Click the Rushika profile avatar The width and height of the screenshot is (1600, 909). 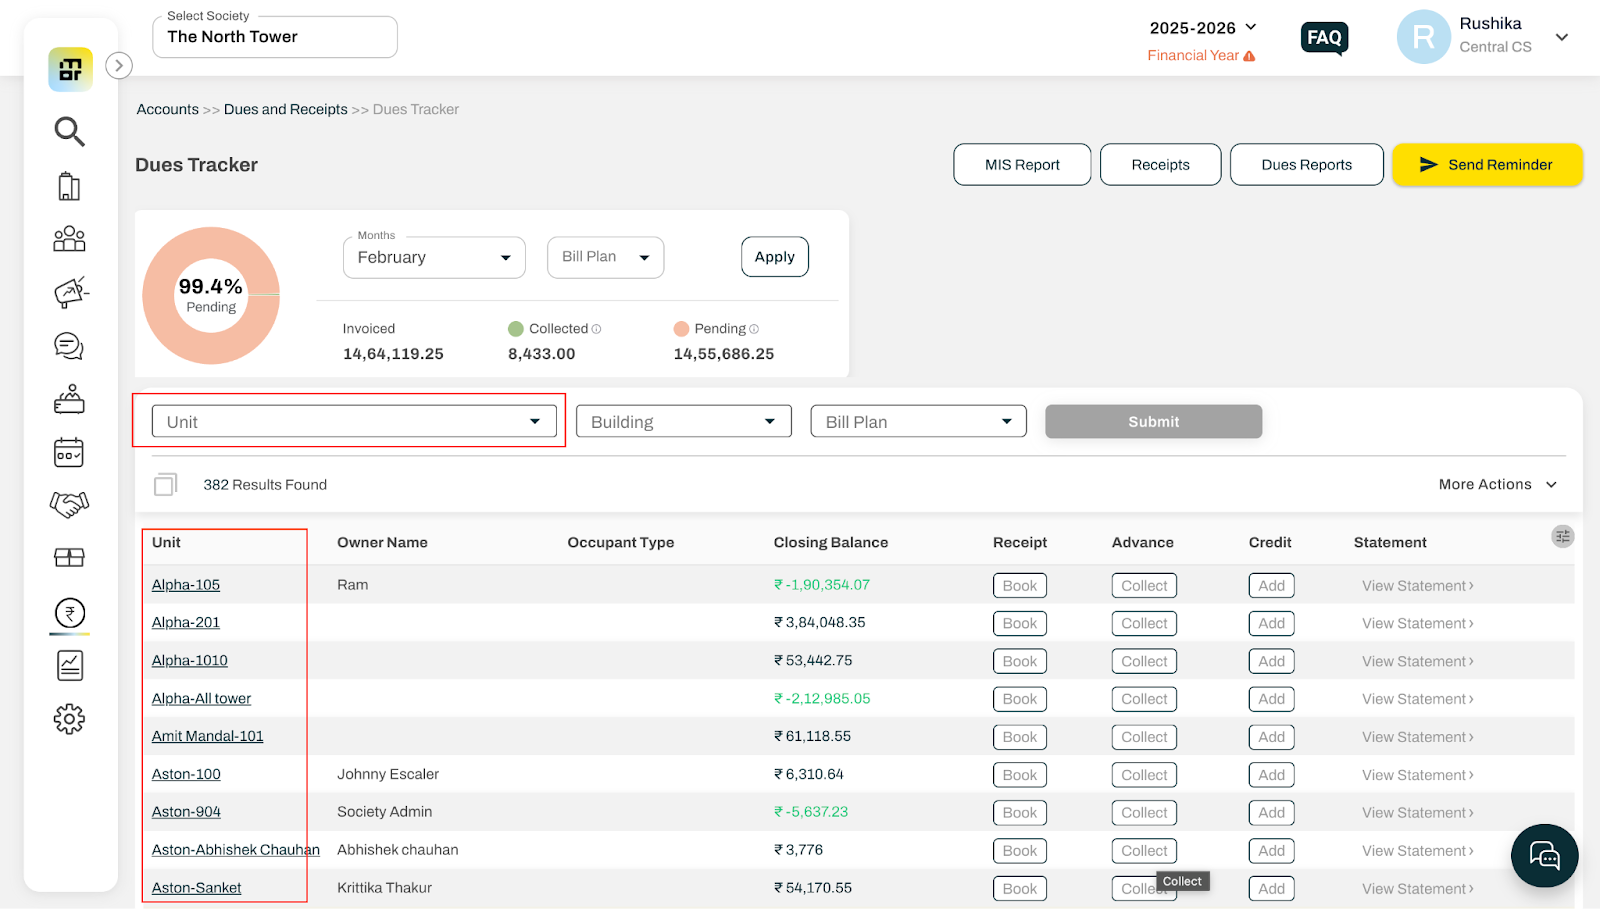[1424, 37]
